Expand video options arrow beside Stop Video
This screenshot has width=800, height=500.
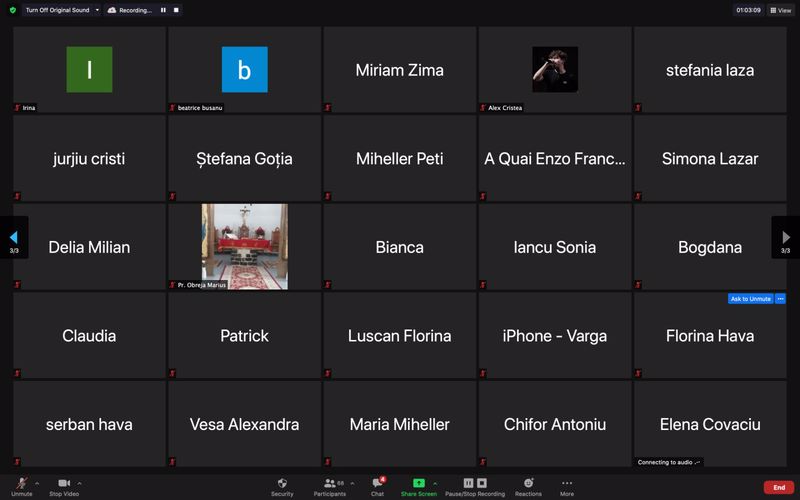pyautogui.click(x=80, y=483)
